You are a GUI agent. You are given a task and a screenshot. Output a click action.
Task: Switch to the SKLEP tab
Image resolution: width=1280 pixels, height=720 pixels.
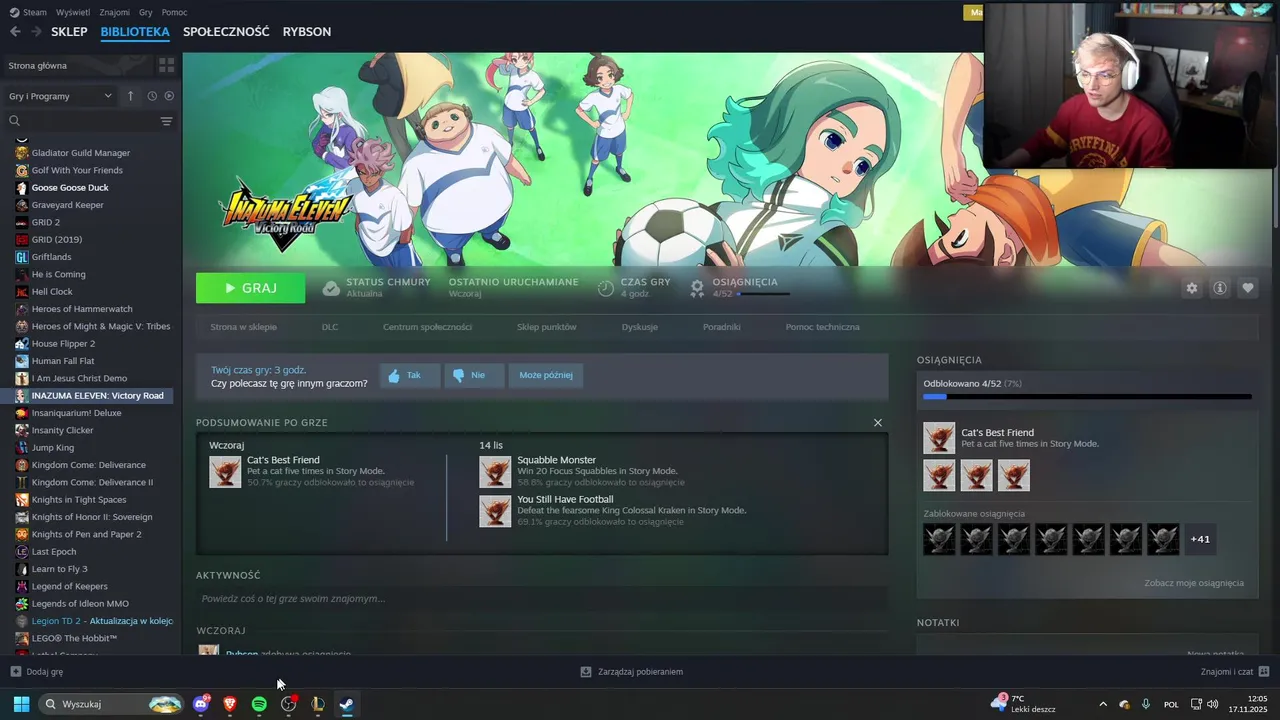click(69, 31)
